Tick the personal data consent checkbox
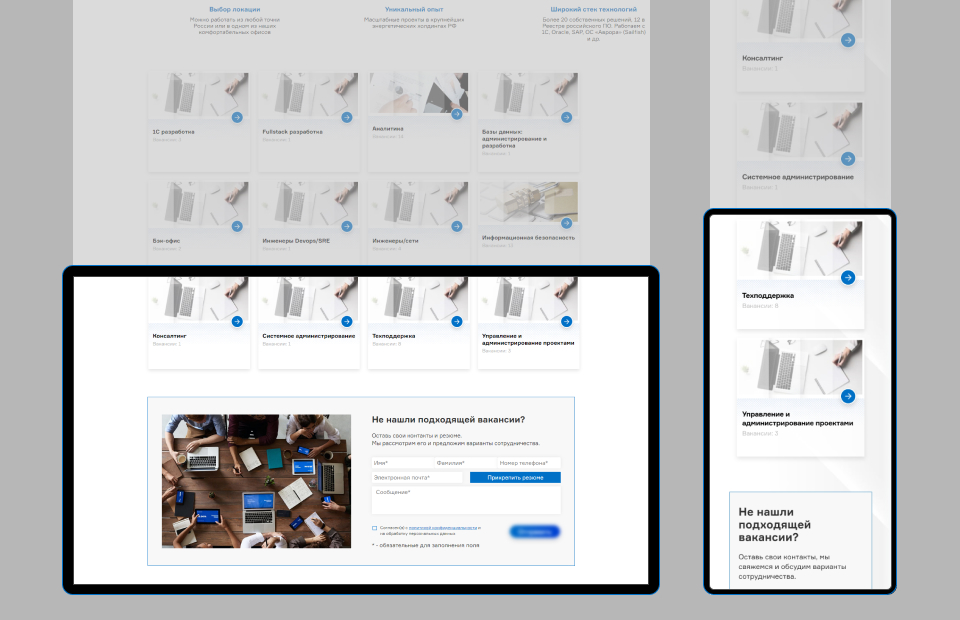 375,528
